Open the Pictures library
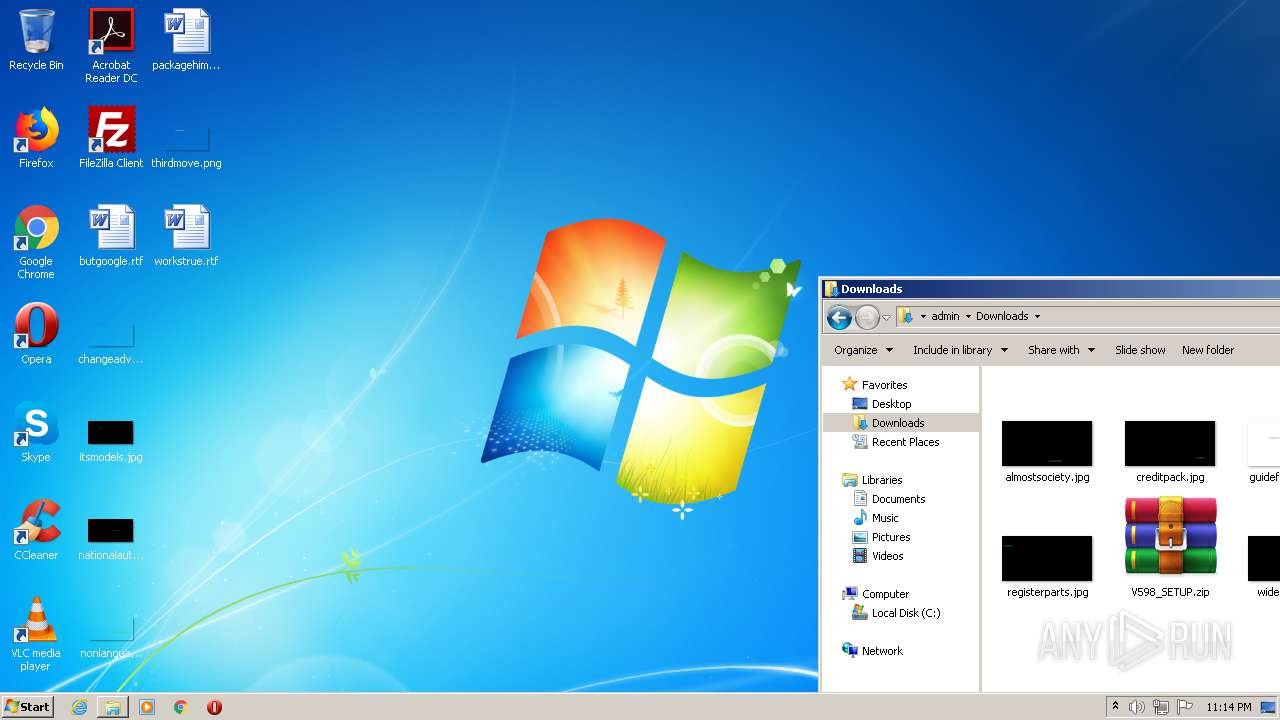This screenshot has width=1280, height=720. coord(890,537)
